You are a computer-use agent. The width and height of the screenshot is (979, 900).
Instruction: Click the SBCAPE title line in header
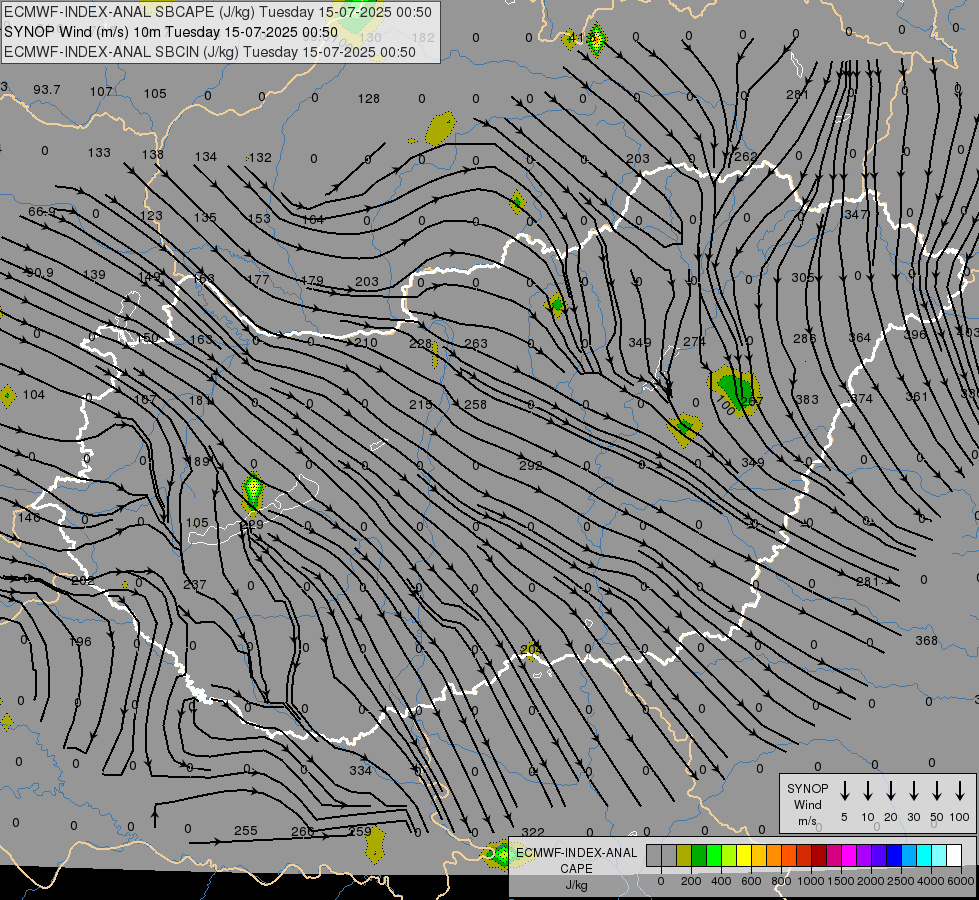[x=217, y=12]
